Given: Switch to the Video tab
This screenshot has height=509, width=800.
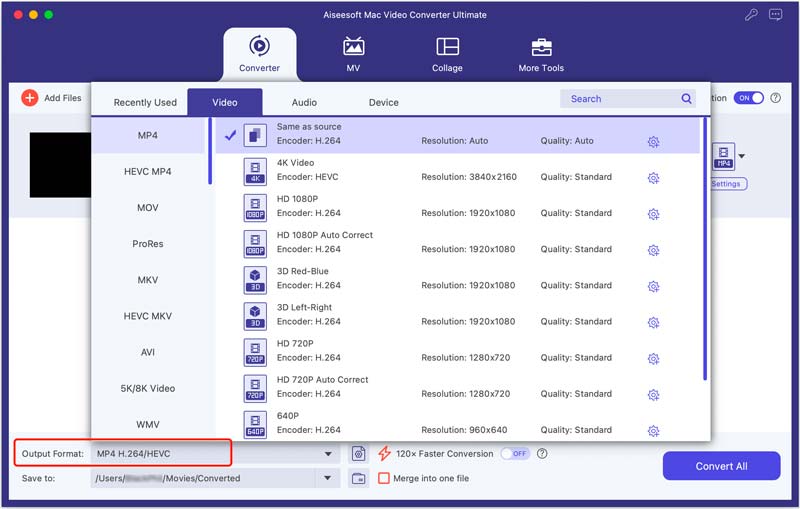Looking at the screenshot, I should point(225,103).
